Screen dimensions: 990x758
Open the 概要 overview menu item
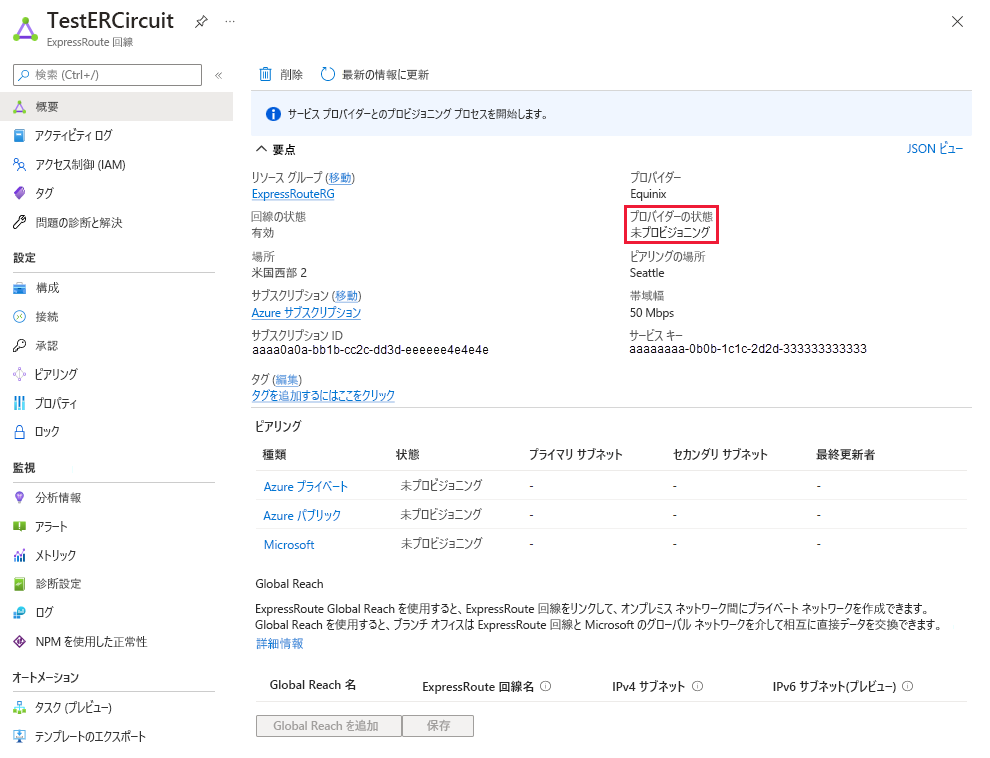pos(117,107)
